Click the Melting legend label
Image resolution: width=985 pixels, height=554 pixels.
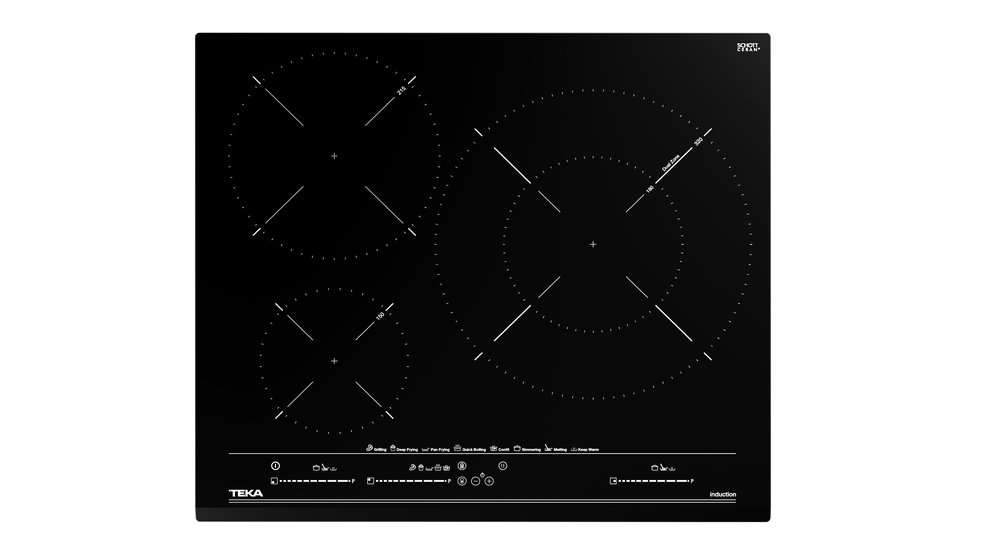point(560,450)
